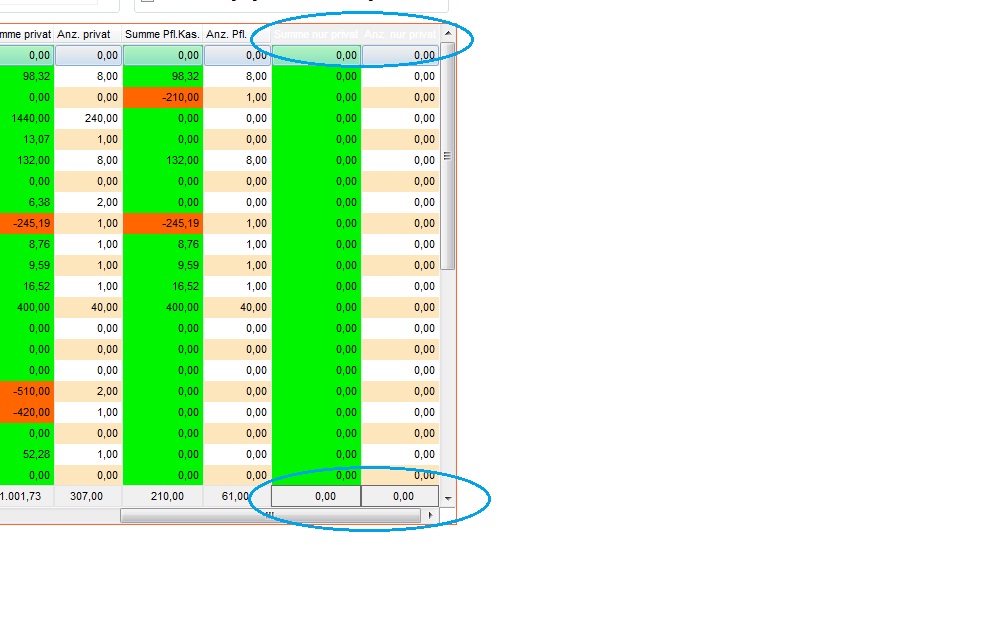1008x630 pixels.
Task: Click the vertical scrollbar down arrow
Action: [x=448, y=497]
